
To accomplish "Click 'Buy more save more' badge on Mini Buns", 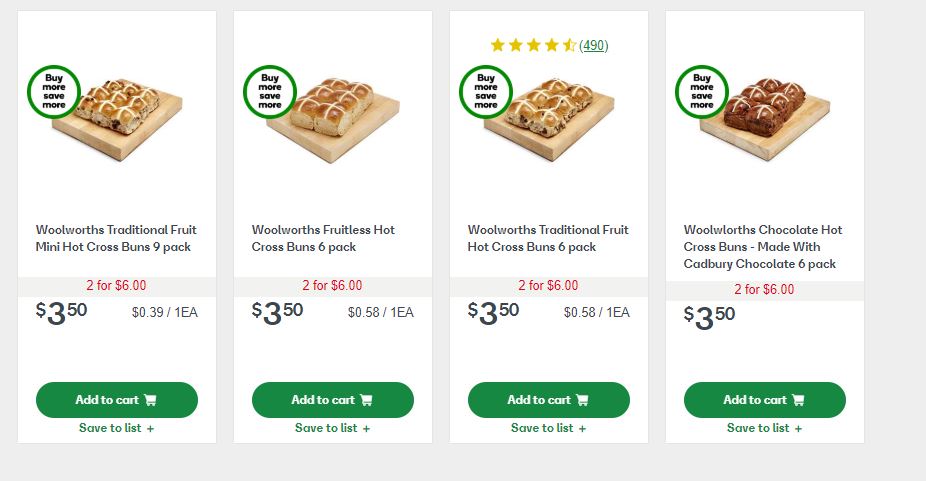I will [x=53, y=92].
